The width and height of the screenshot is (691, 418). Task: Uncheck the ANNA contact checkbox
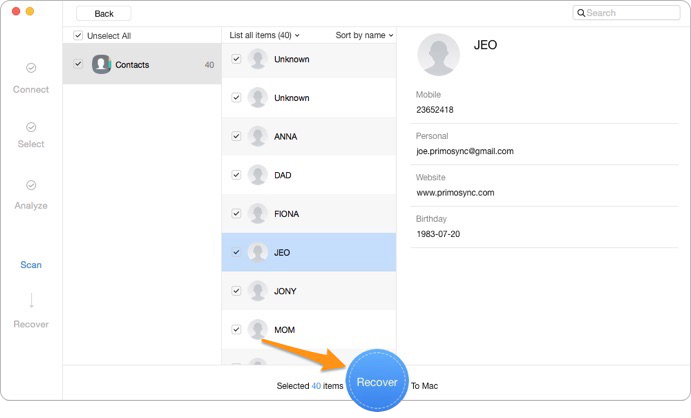coord(236,136)
